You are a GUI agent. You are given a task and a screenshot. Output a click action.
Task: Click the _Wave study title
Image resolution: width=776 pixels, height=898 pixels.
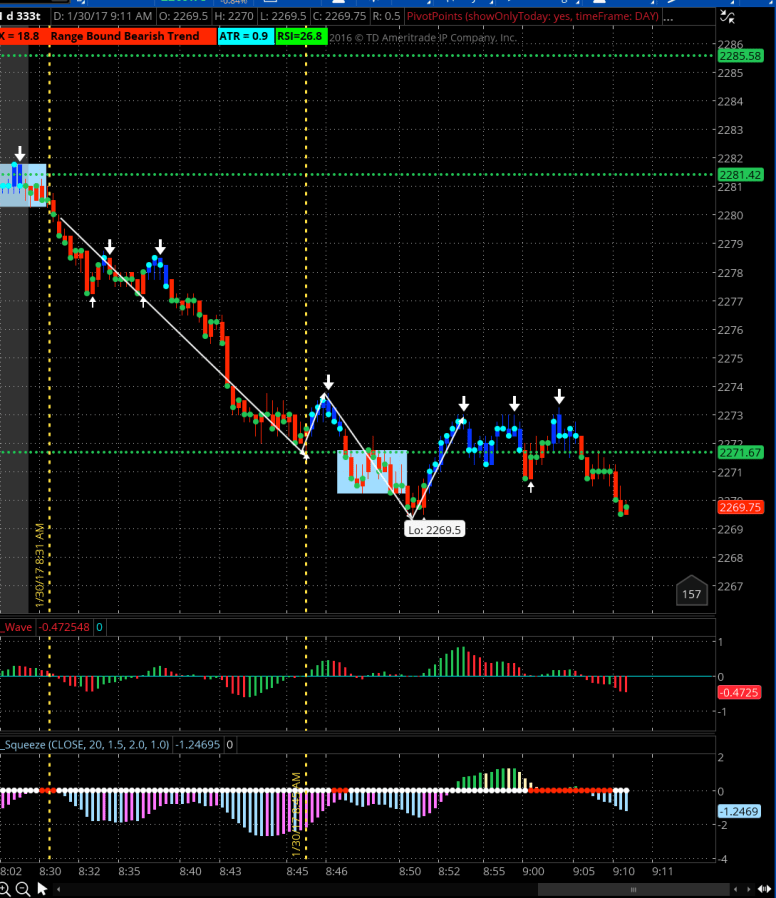pyautogui.click(x=17, y=627)
